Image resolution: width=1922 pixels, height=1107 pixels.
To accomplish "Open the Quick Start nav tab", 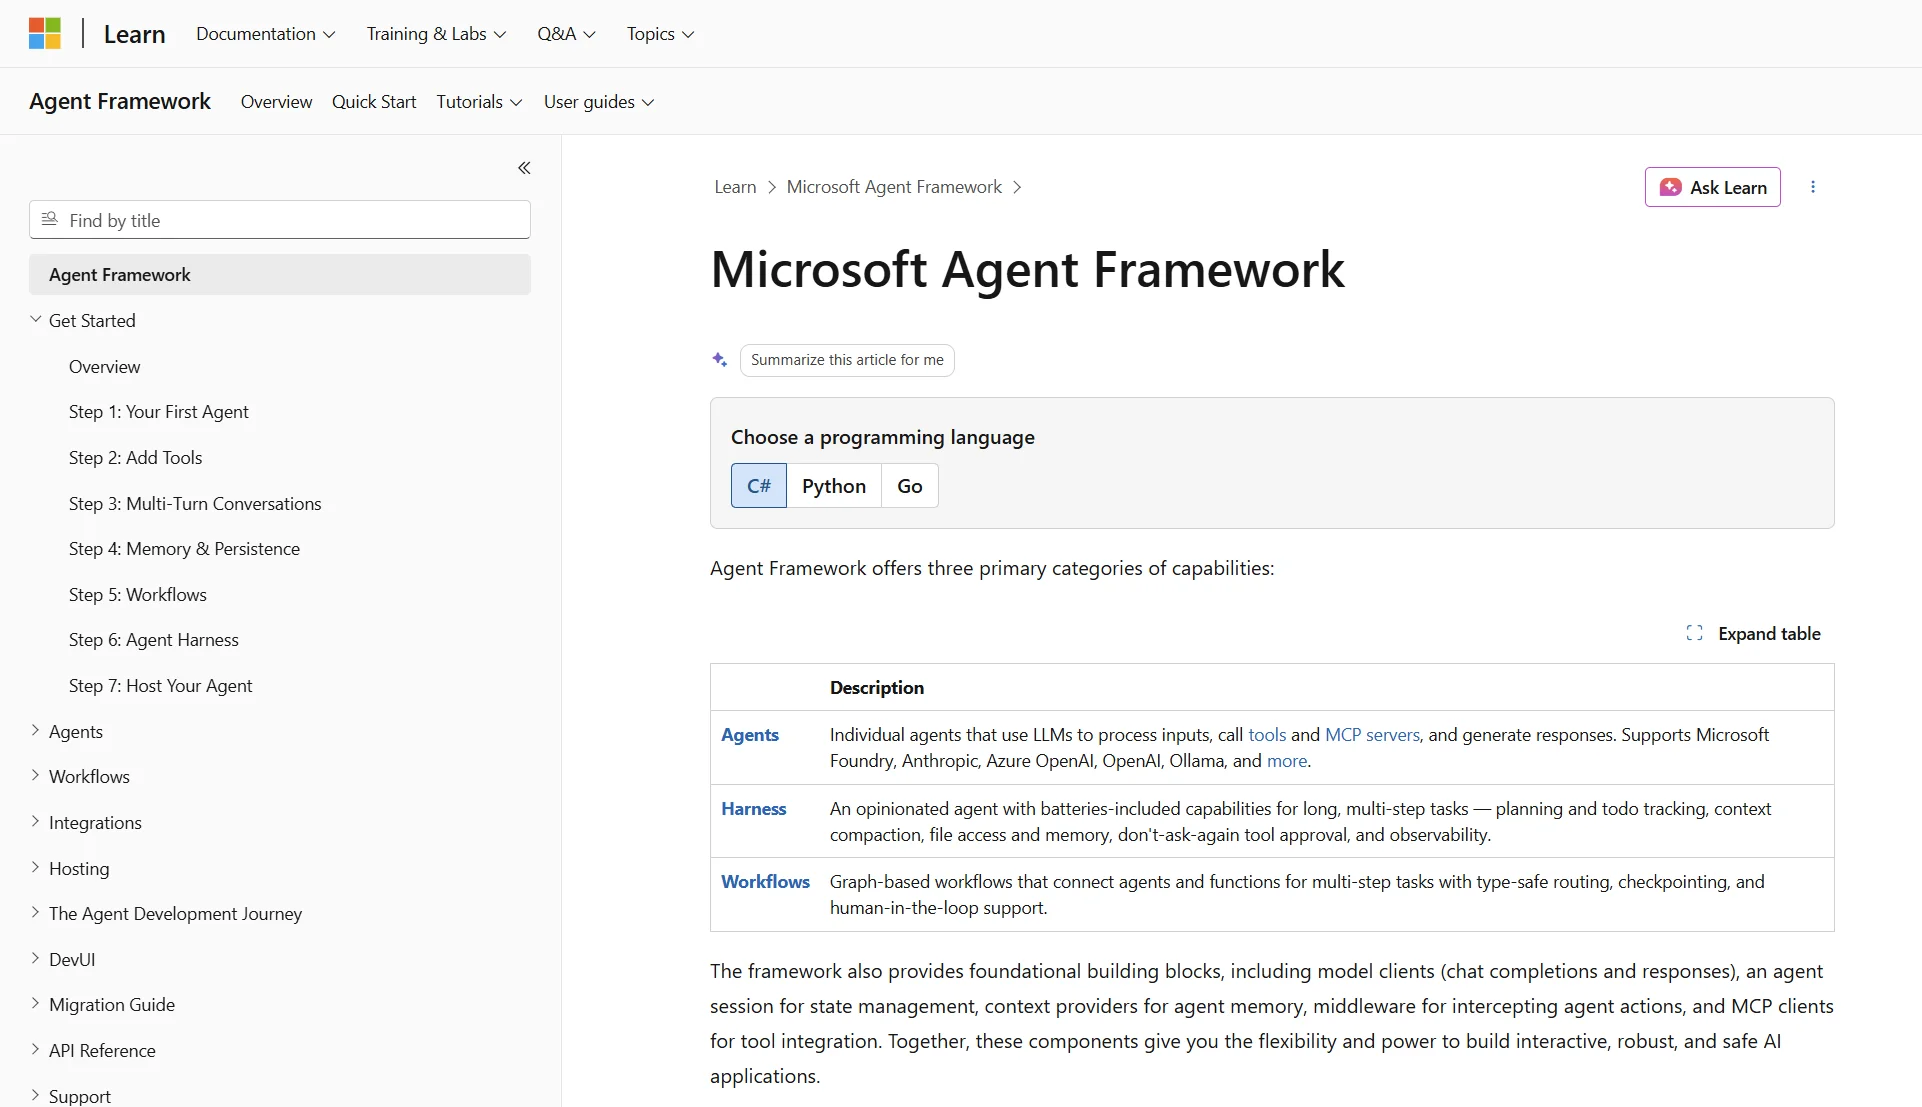I will pyautogui.click(x=374, y=102).
